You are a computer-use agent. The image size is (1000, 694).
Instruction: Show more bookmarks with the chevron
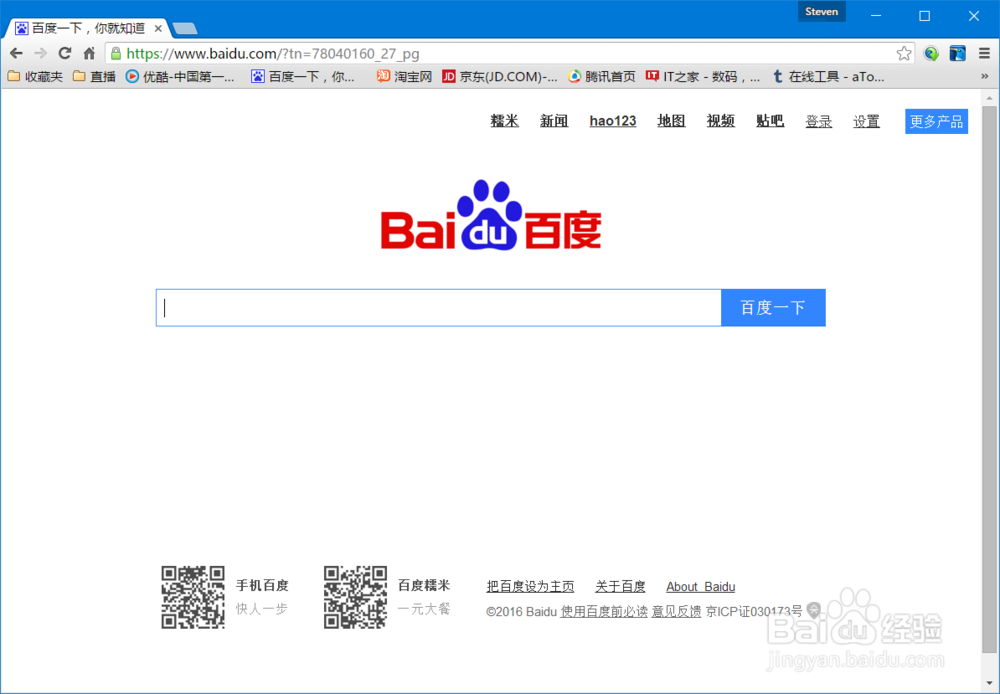(984, 77)
